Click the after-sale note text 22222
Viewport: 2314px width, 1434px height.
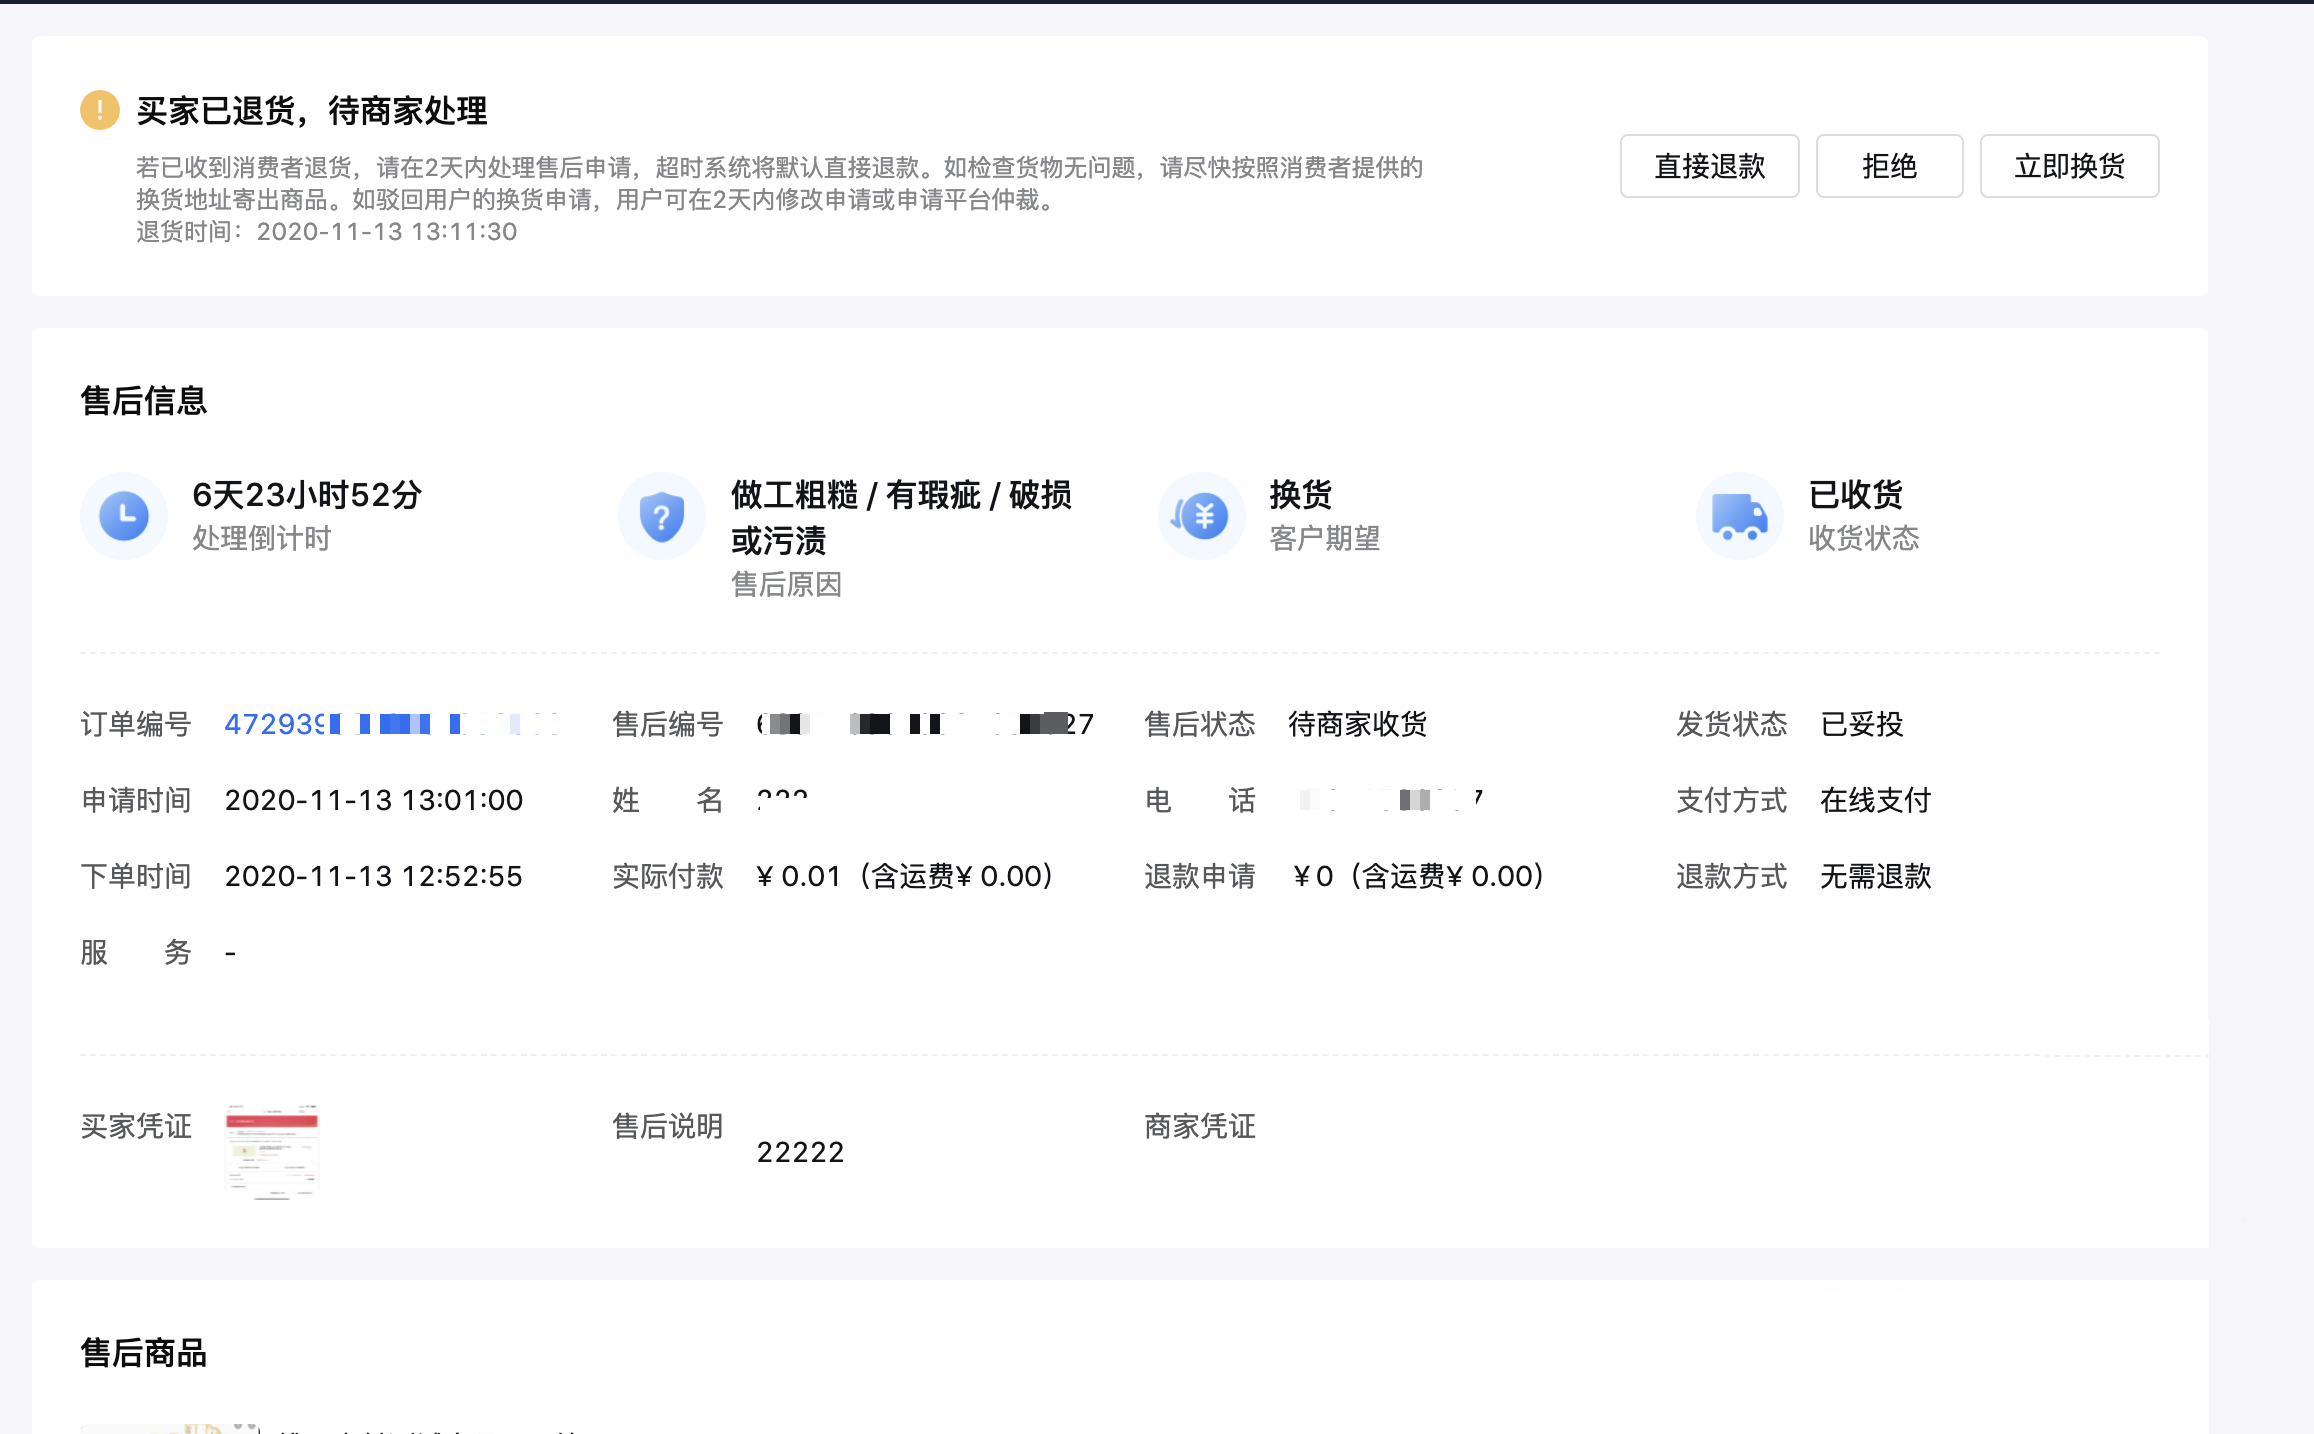801,1152
